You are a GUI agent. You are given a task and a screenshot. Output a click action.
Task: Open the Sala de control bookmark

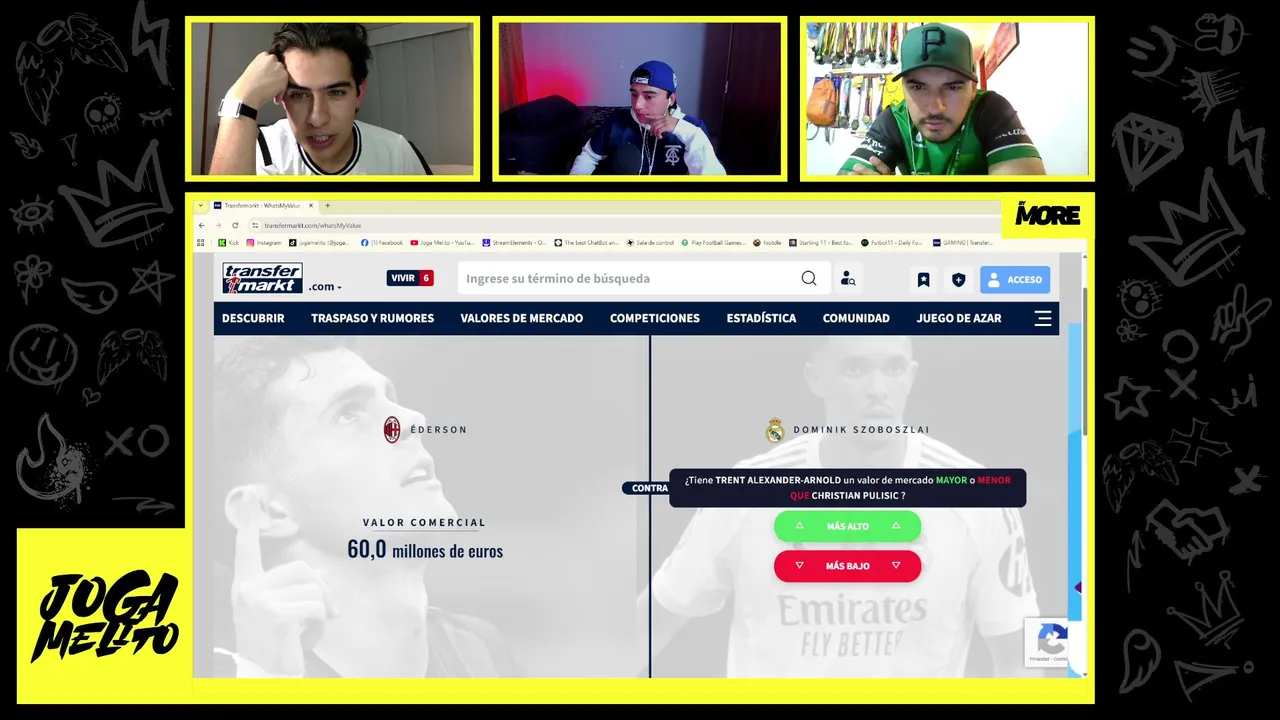point(650,242)
